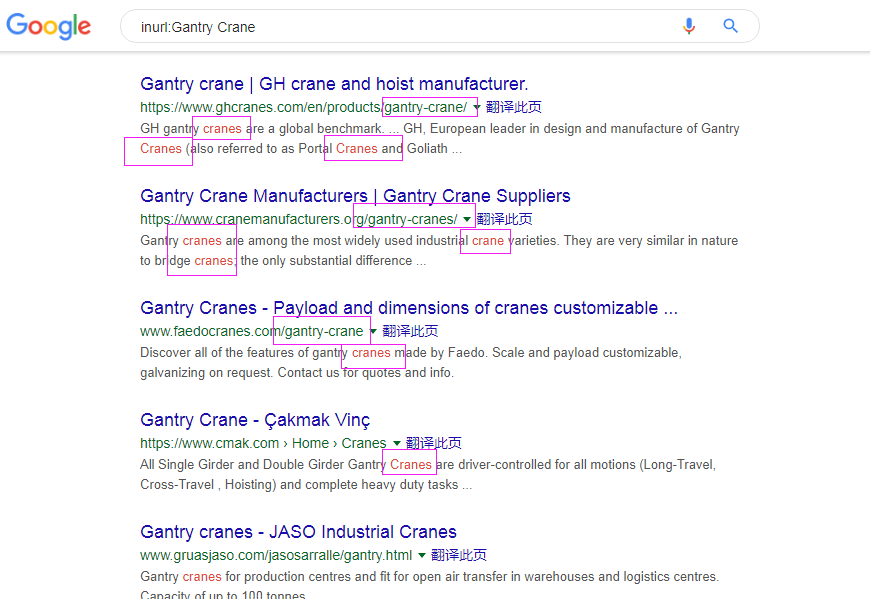Click snippet text 'GH gantry cranes are a global benchmark'

coord(262,129)
